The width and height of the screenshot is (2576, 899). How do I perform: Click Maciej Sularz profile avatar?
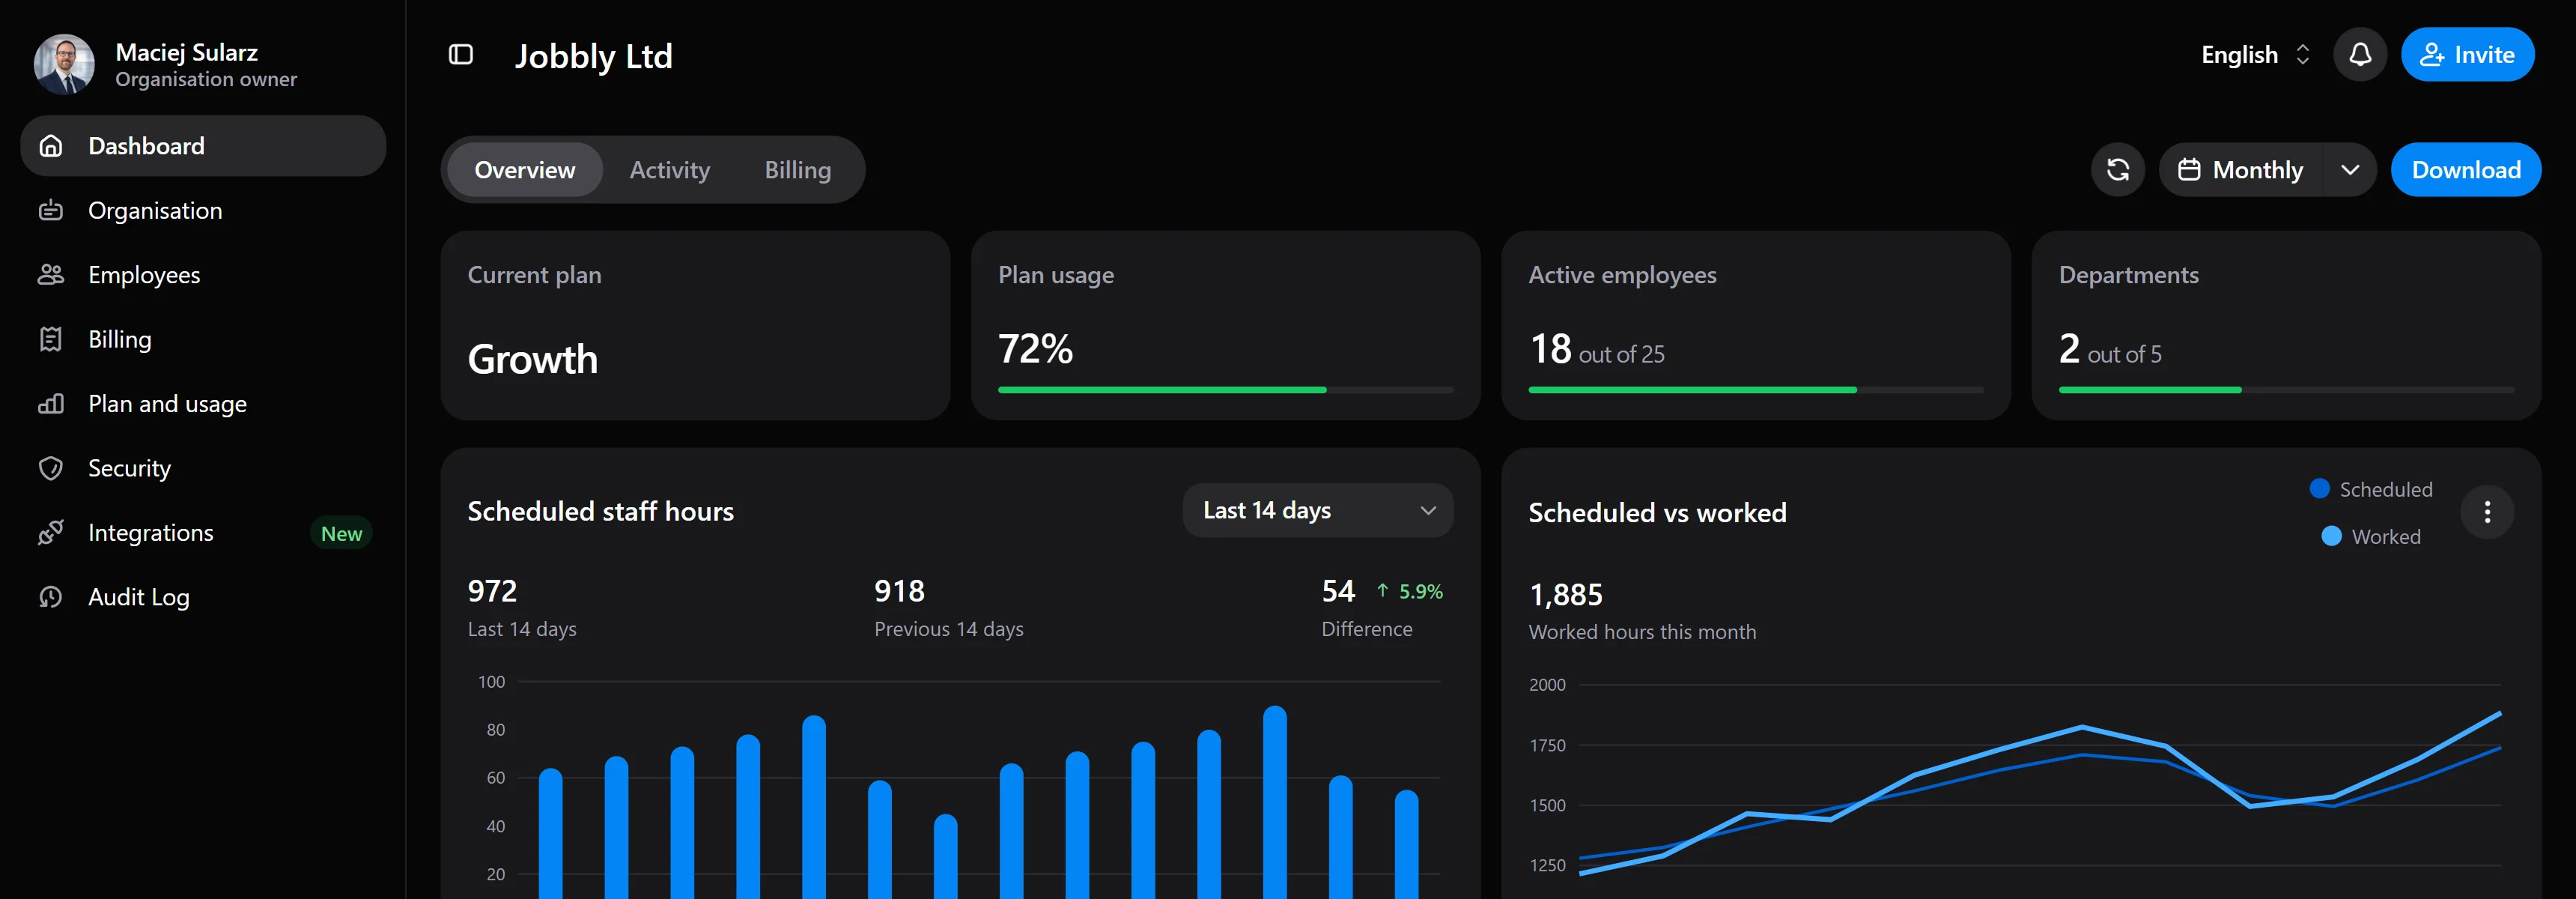[65, 65]
